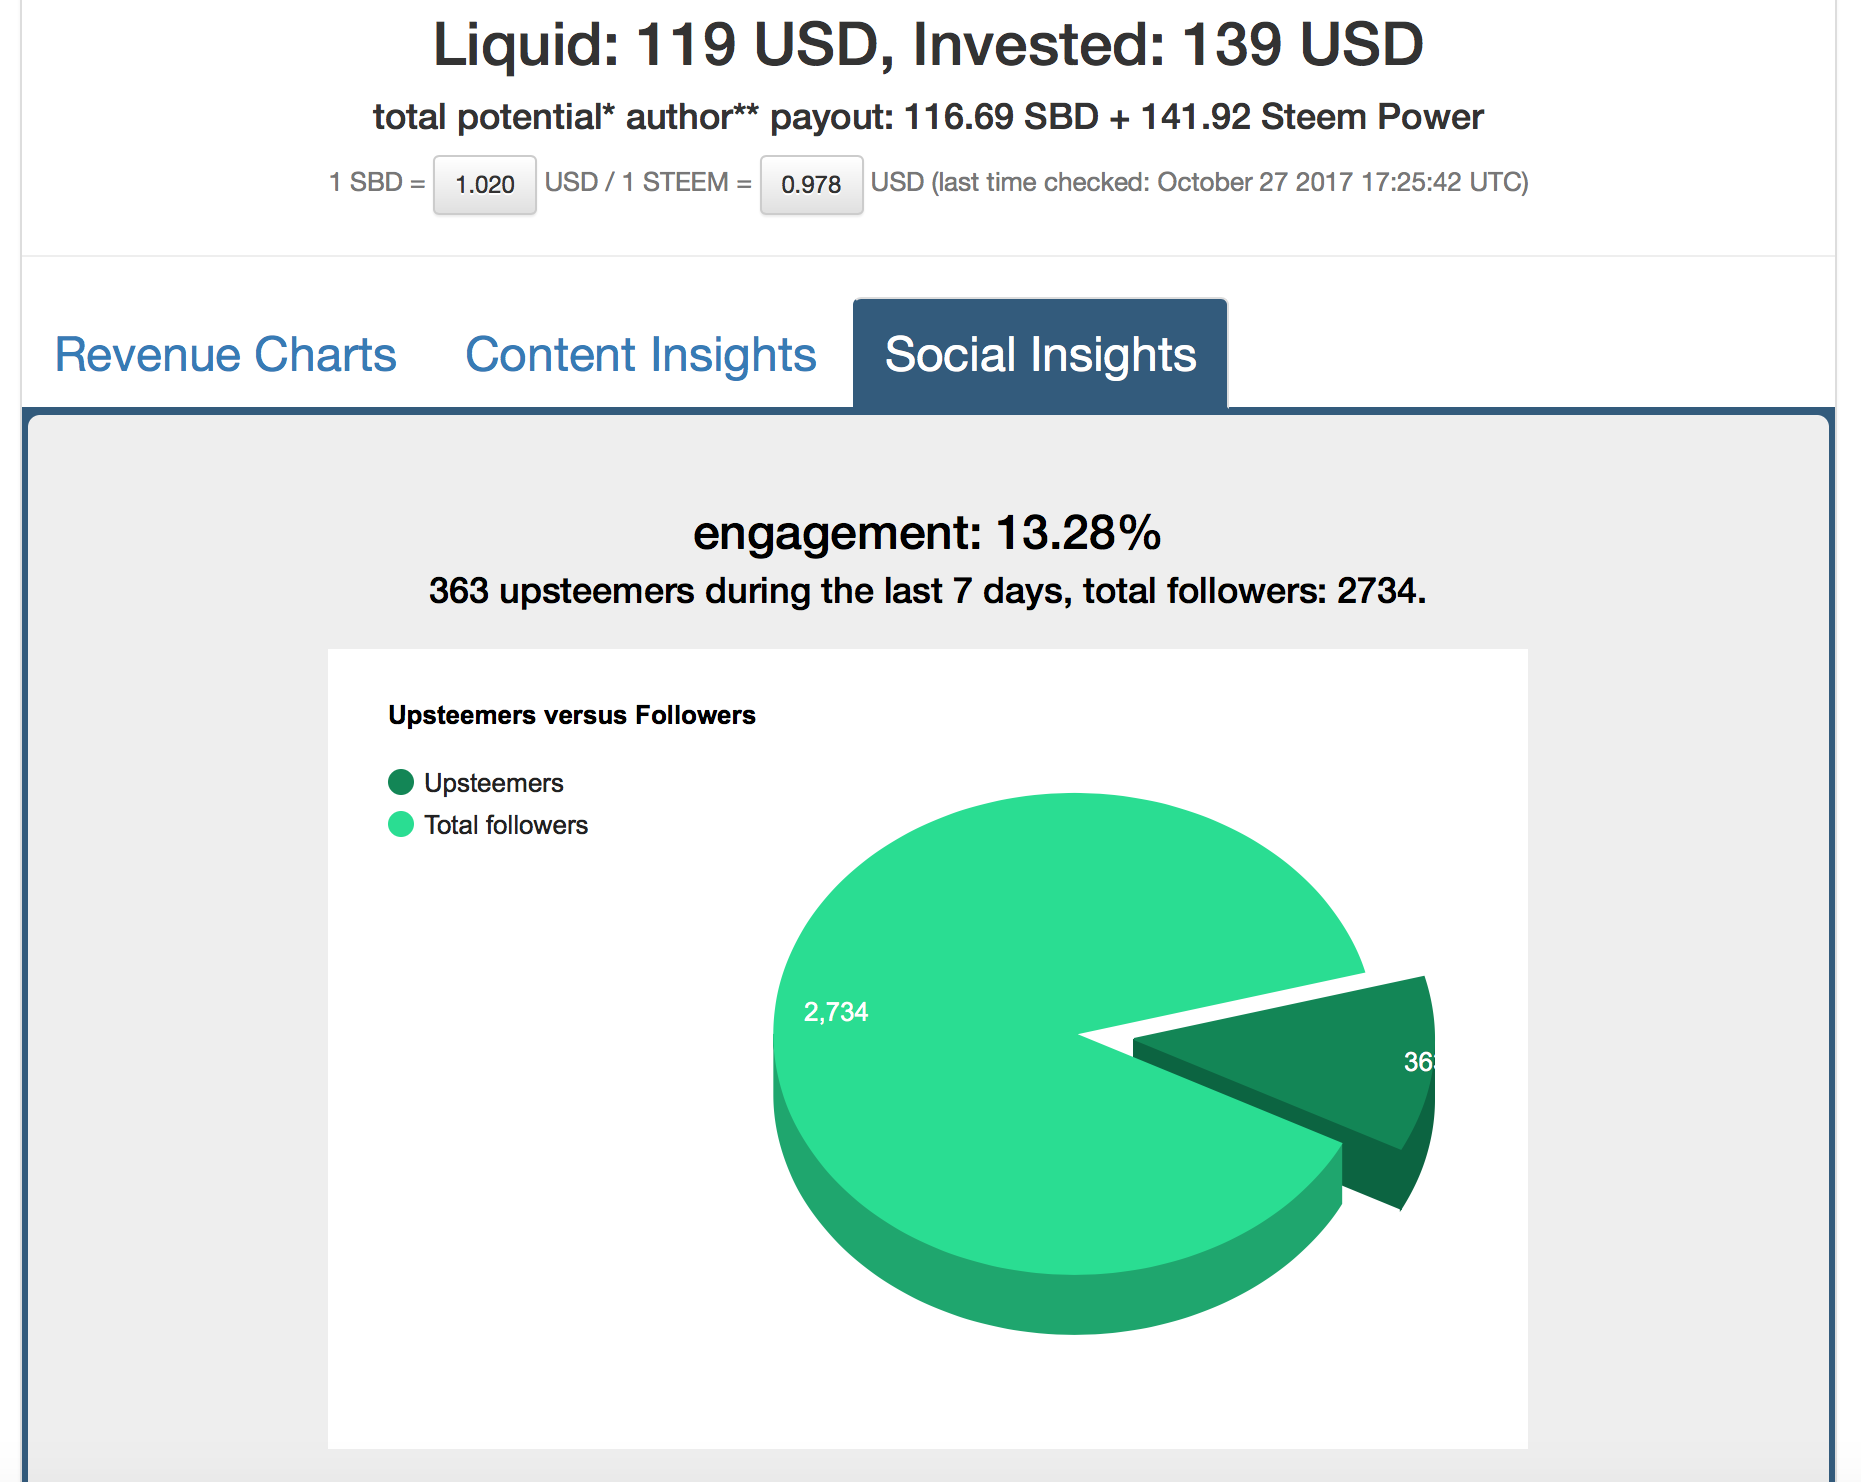The width and height of the screenshot is (1861, 1482).
Task: Click the last time checked timestamp text
Action: tap(1199, 182)
